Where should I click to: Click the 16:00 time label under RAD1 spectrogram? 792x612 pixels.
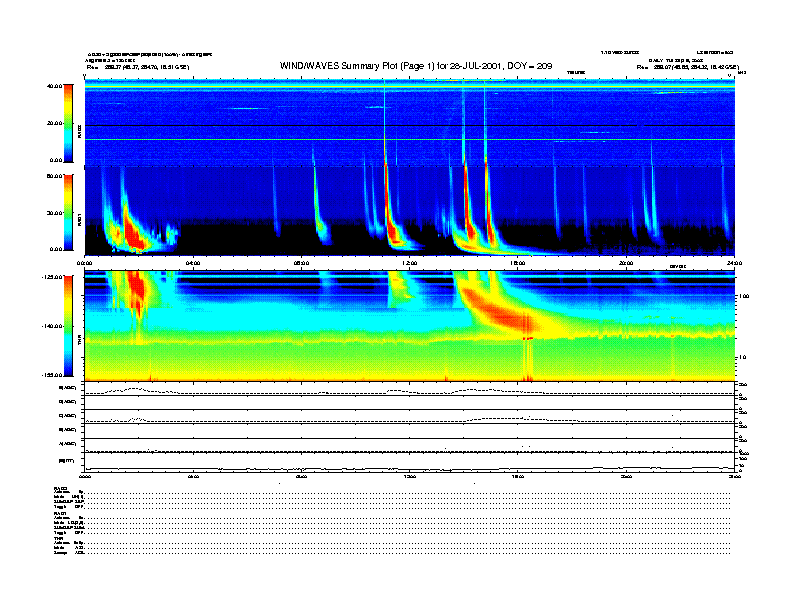[x=518, y=263]
